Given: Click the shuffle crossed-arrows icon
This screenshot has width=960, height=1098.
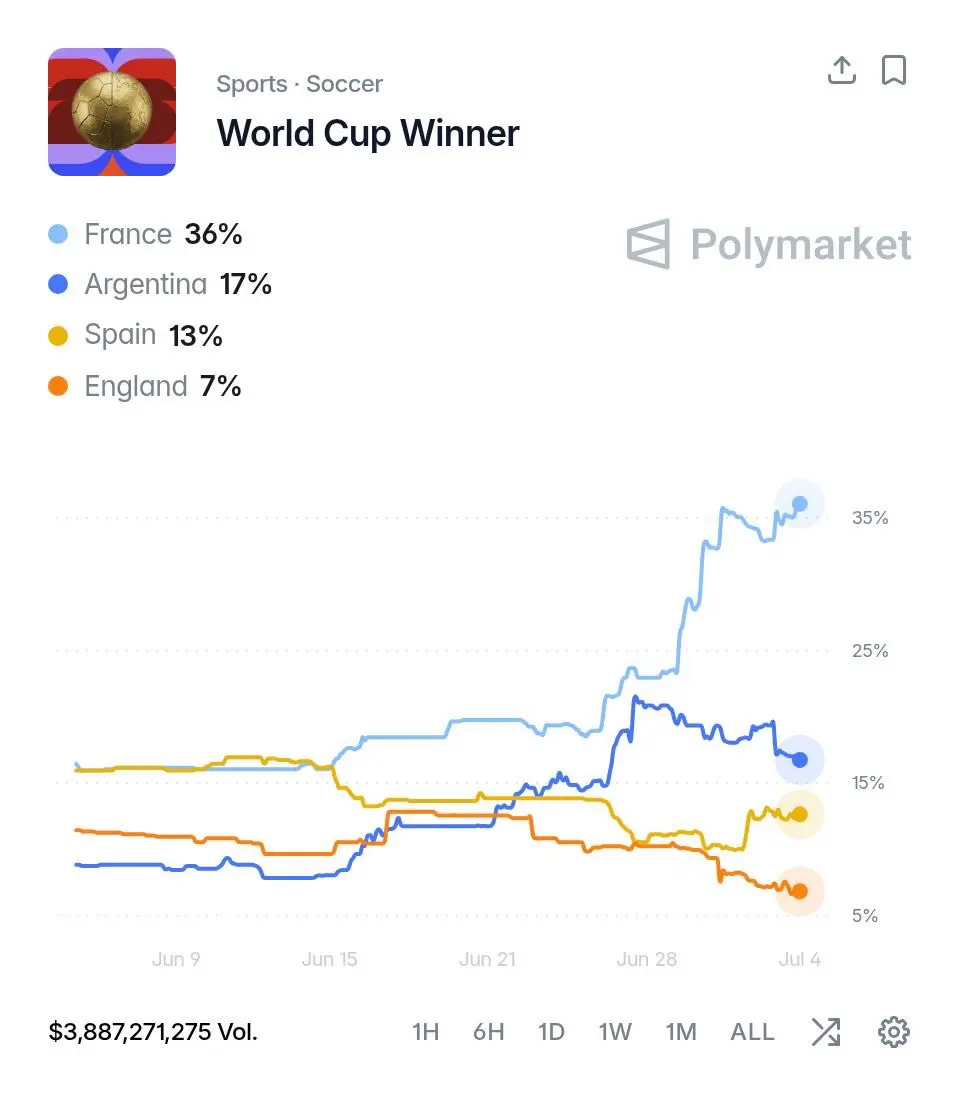Looking at the screenshot, I should click(x=826, y=1031).
